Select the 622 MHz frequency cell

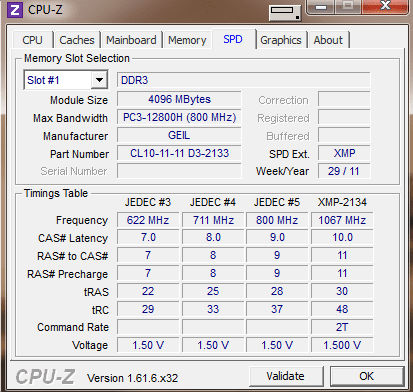[148, 220]
